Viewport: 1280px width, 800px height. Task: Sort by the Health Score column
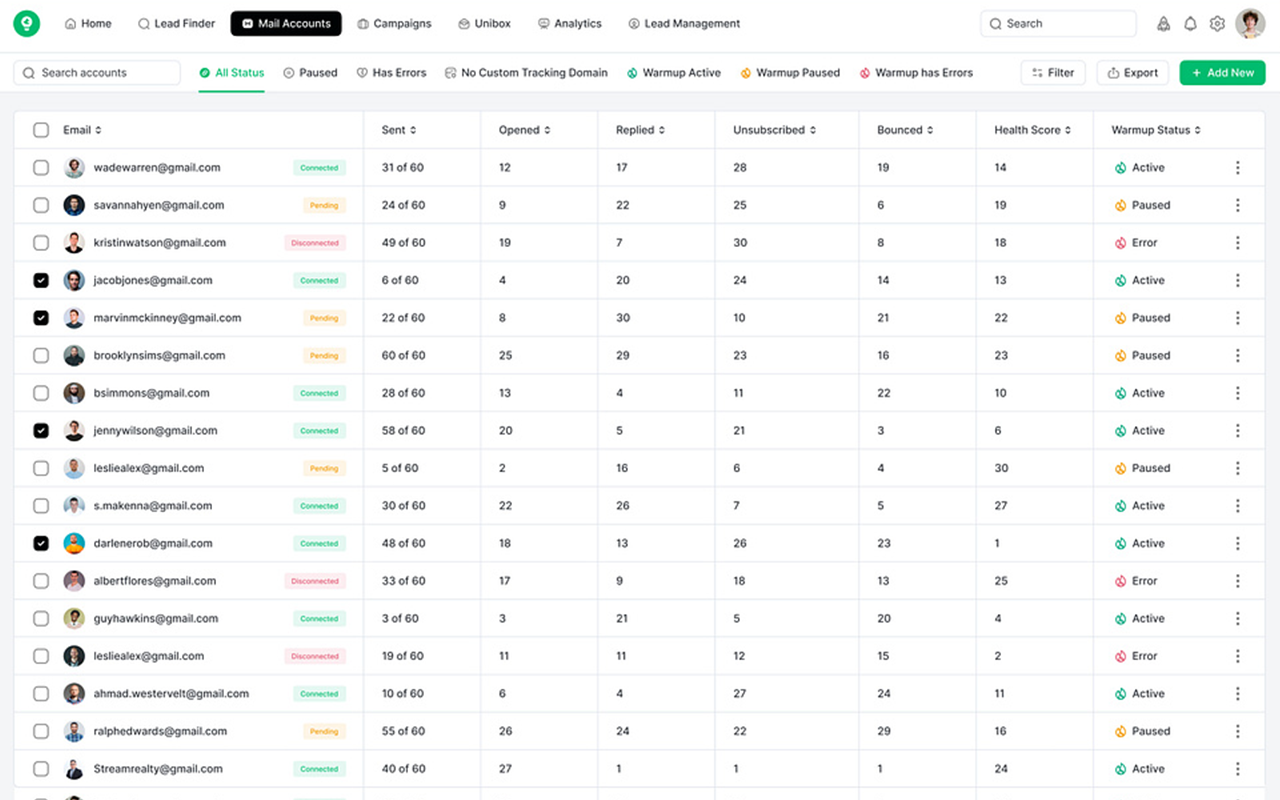pyautogui.click(x=1032, y=130)
